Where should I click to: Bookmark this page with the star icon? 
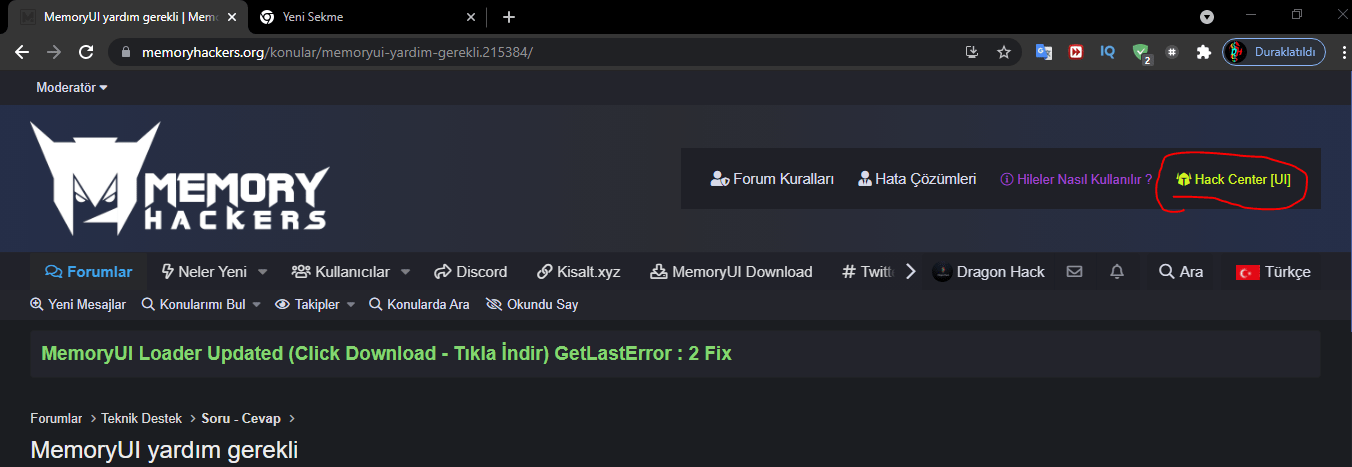coord(1003,51)
